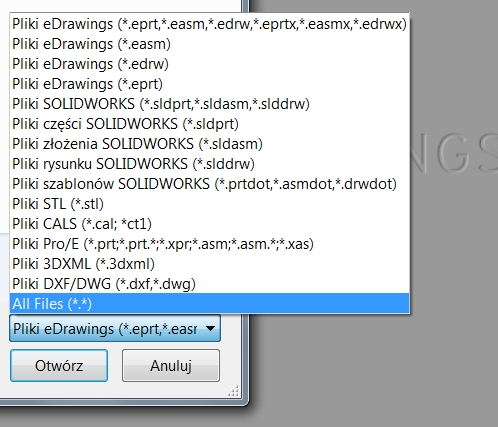Choose Pliki eDrawings (*.eprt) option

click(x=210, y=84)
